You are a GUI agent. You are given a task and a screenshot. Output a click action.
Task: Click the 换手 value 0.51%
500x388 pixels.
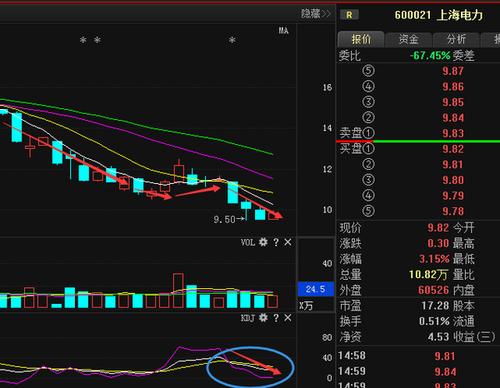(x=434, y=321)
